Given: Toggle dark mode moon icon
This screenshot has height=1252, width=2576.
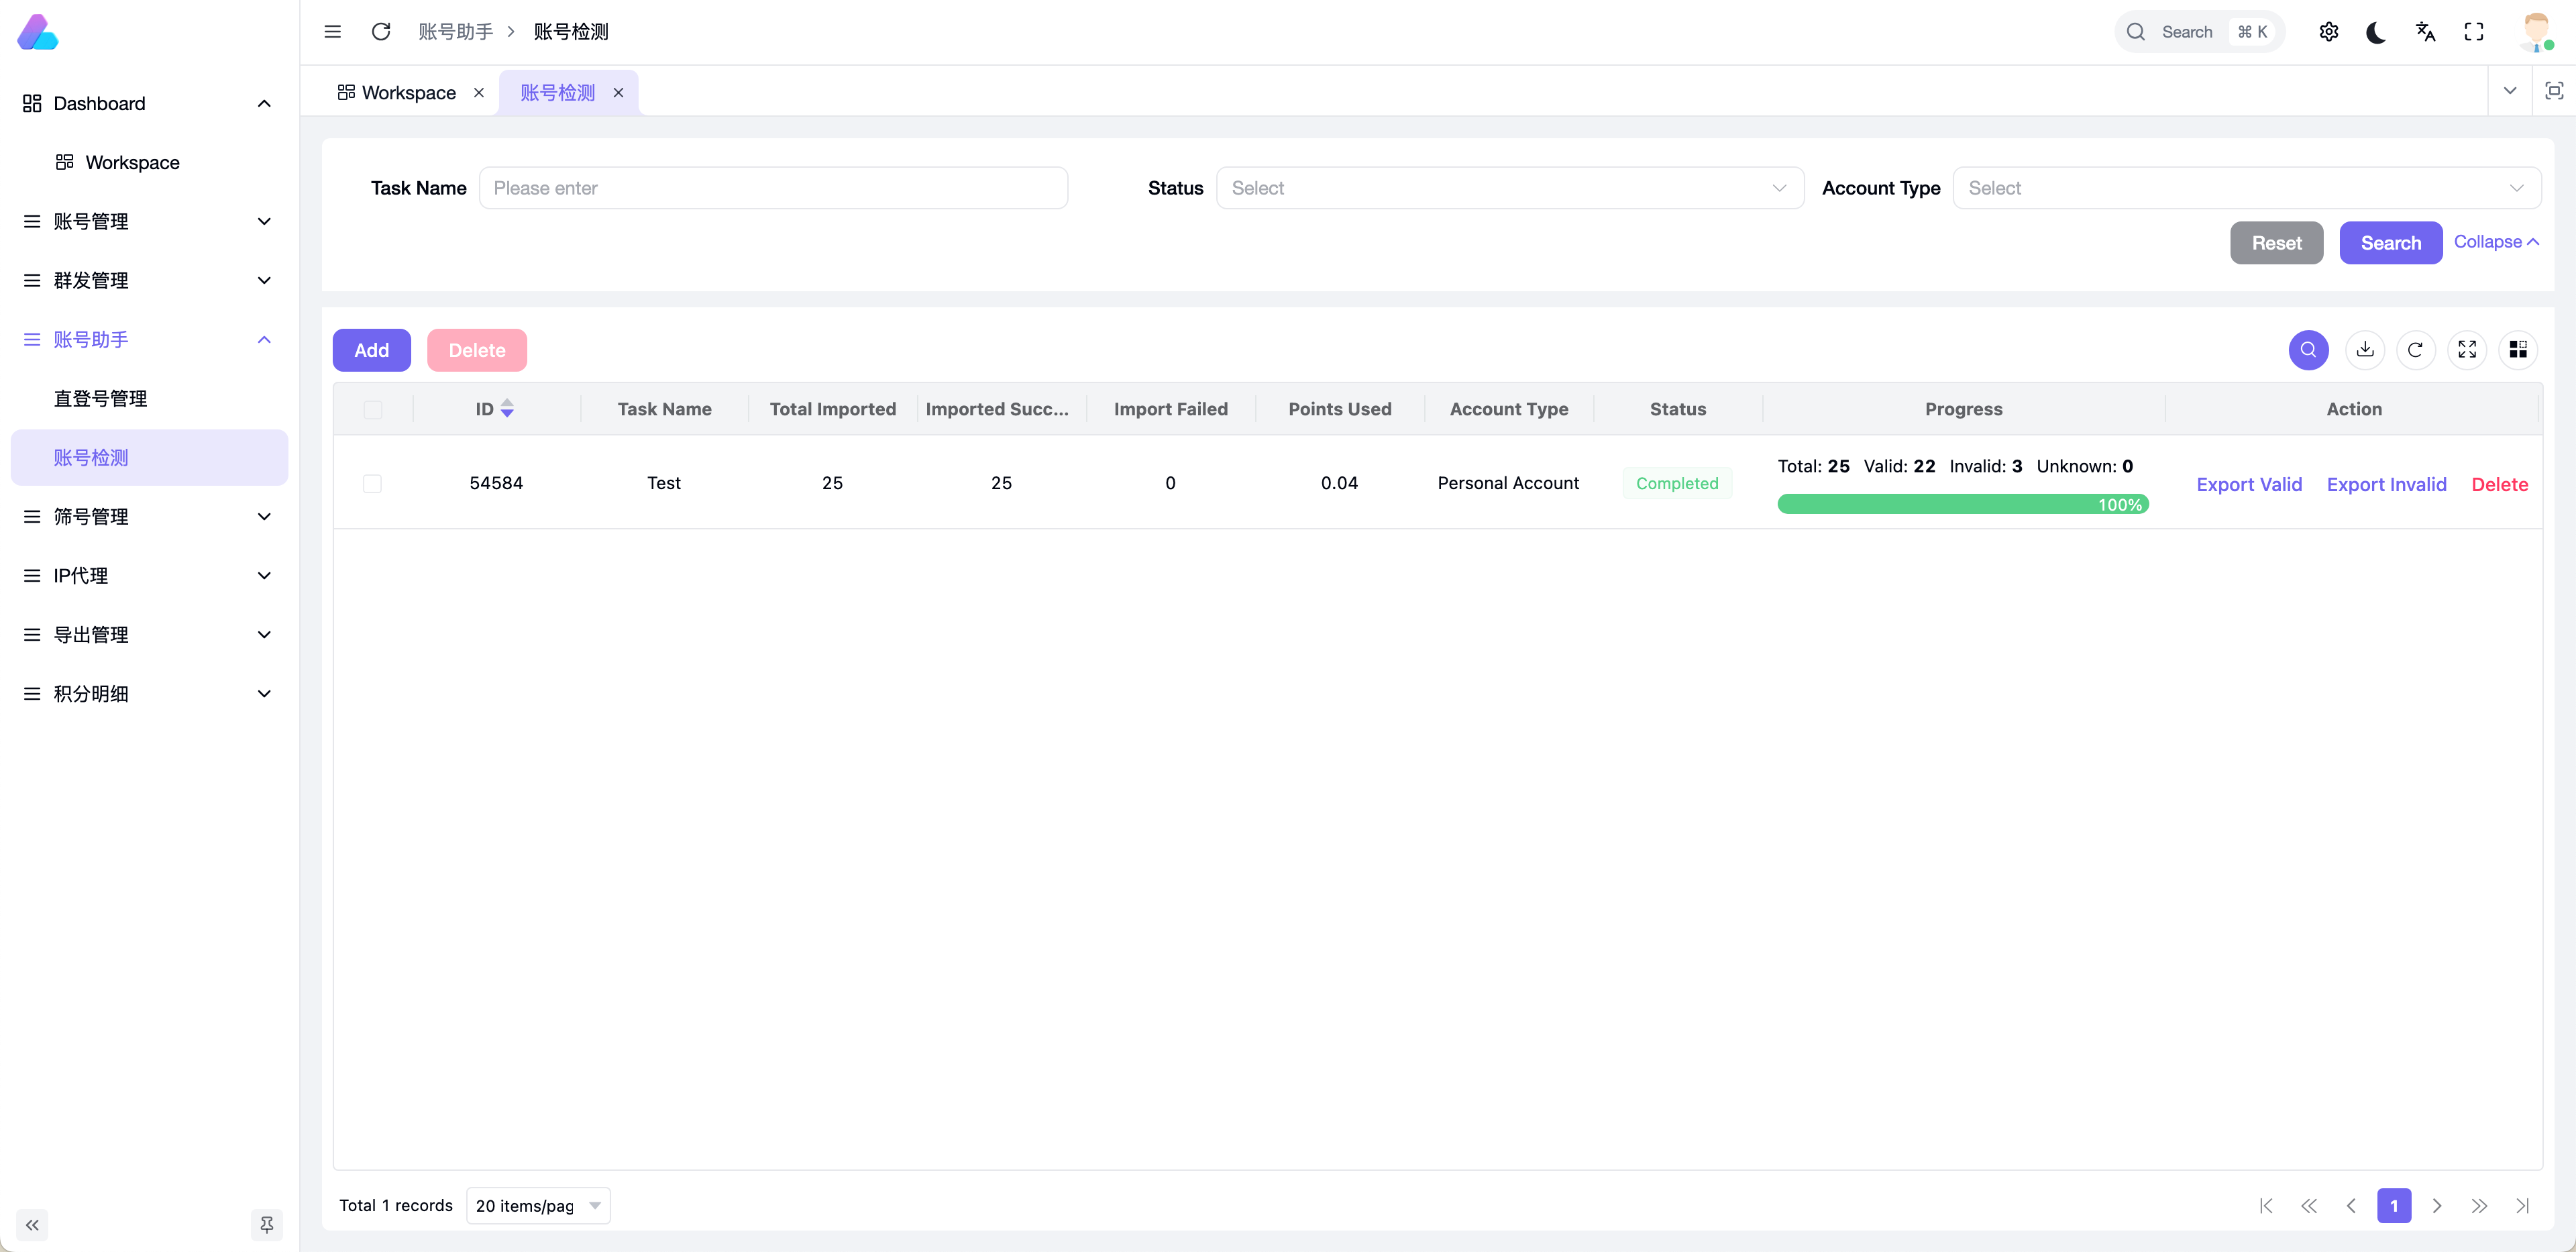Looking at the screenshot, I should [2376, 32].
